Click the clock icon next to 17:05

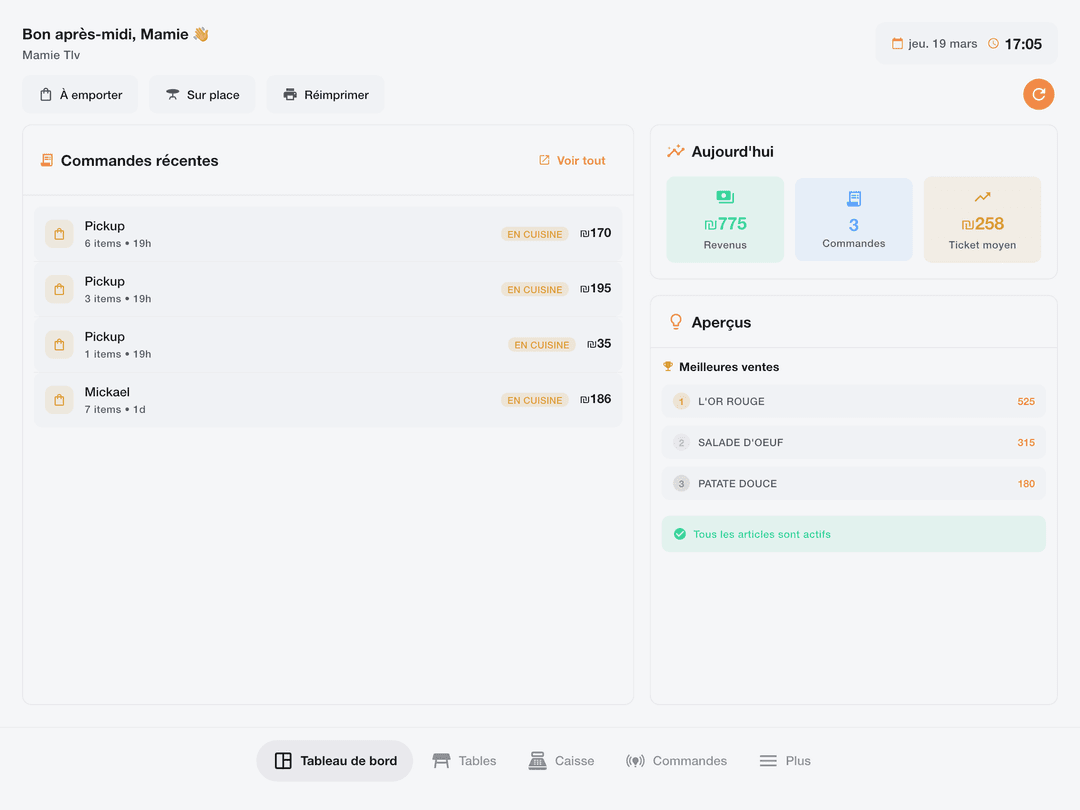993,44
